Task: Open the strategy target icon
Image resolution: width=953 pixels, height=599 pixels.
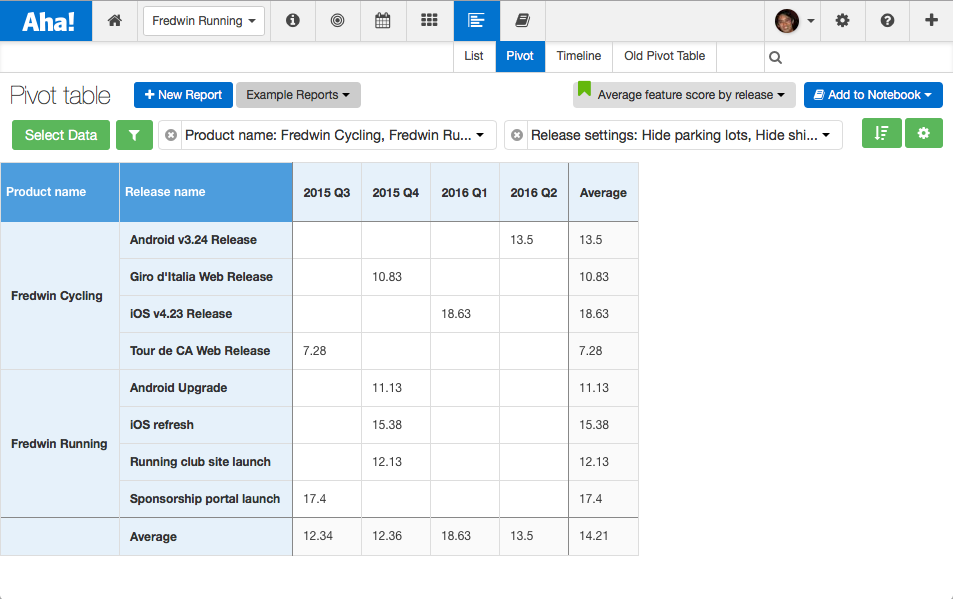Action: point(337,21)
